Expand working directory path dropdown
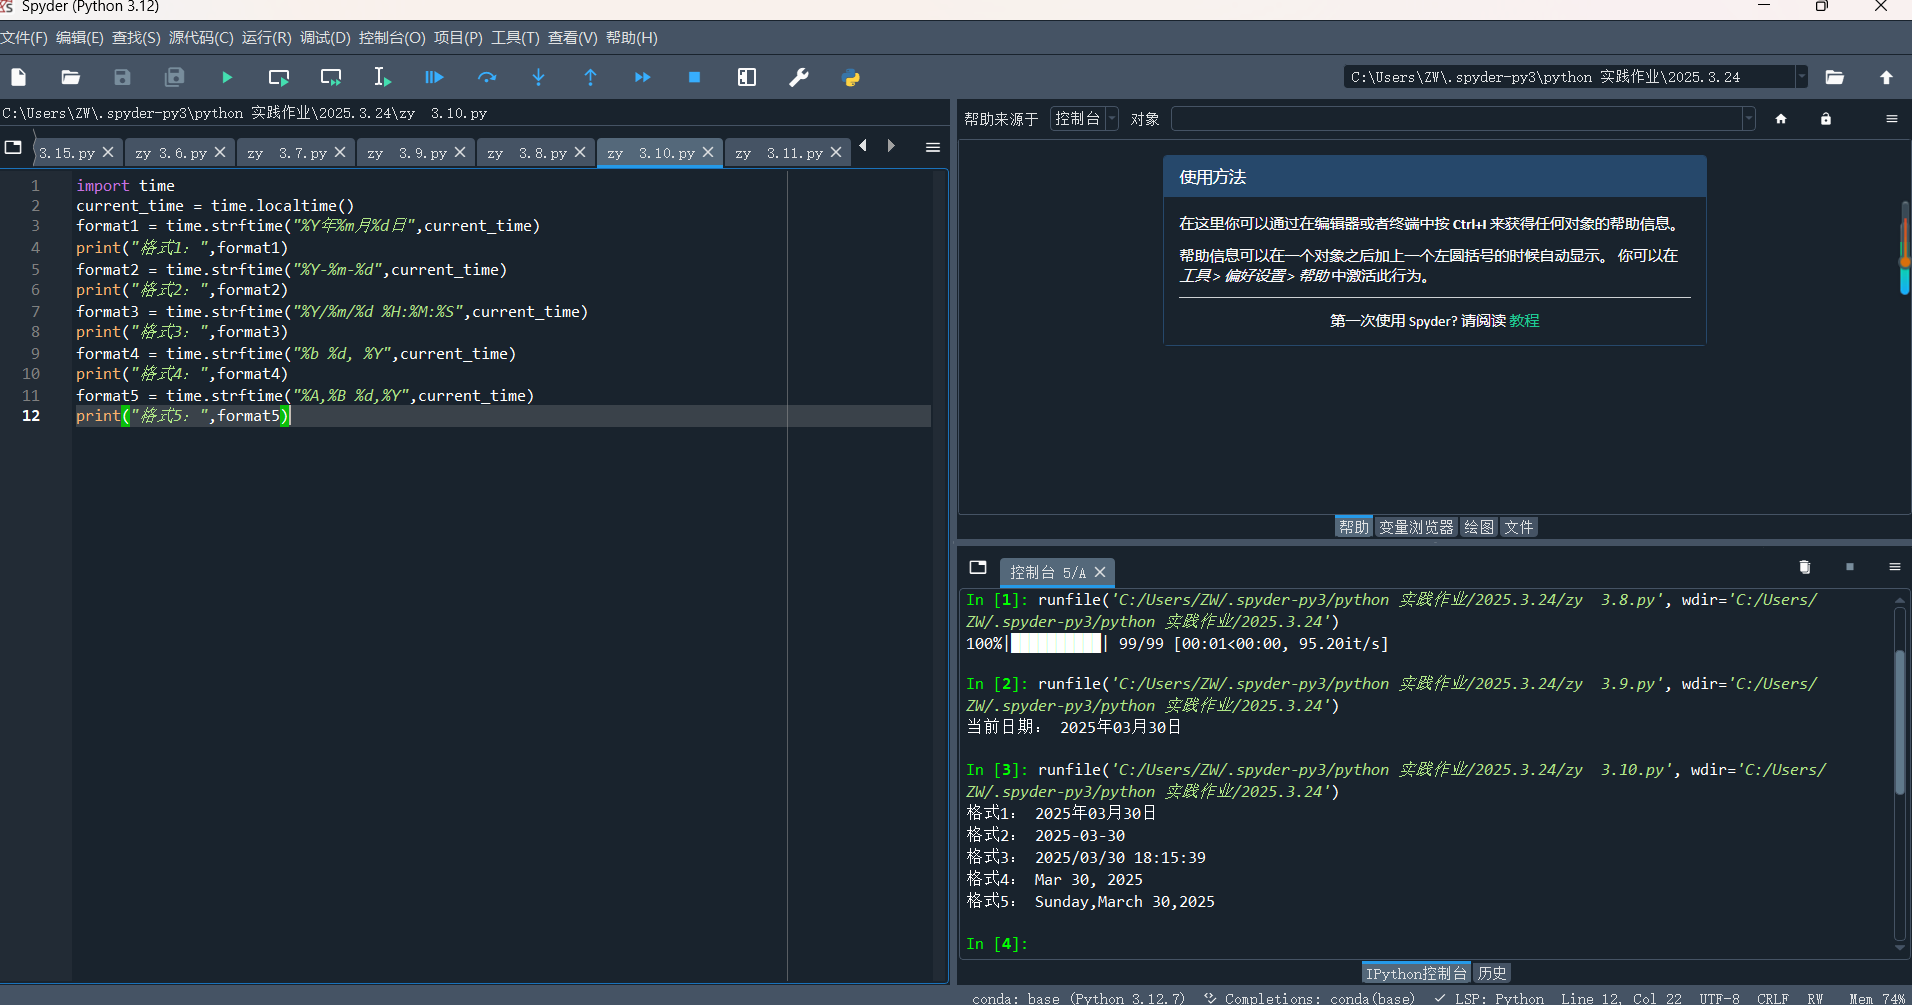Screen dimensions: 1912x1005 click(x=1802, y=77)
